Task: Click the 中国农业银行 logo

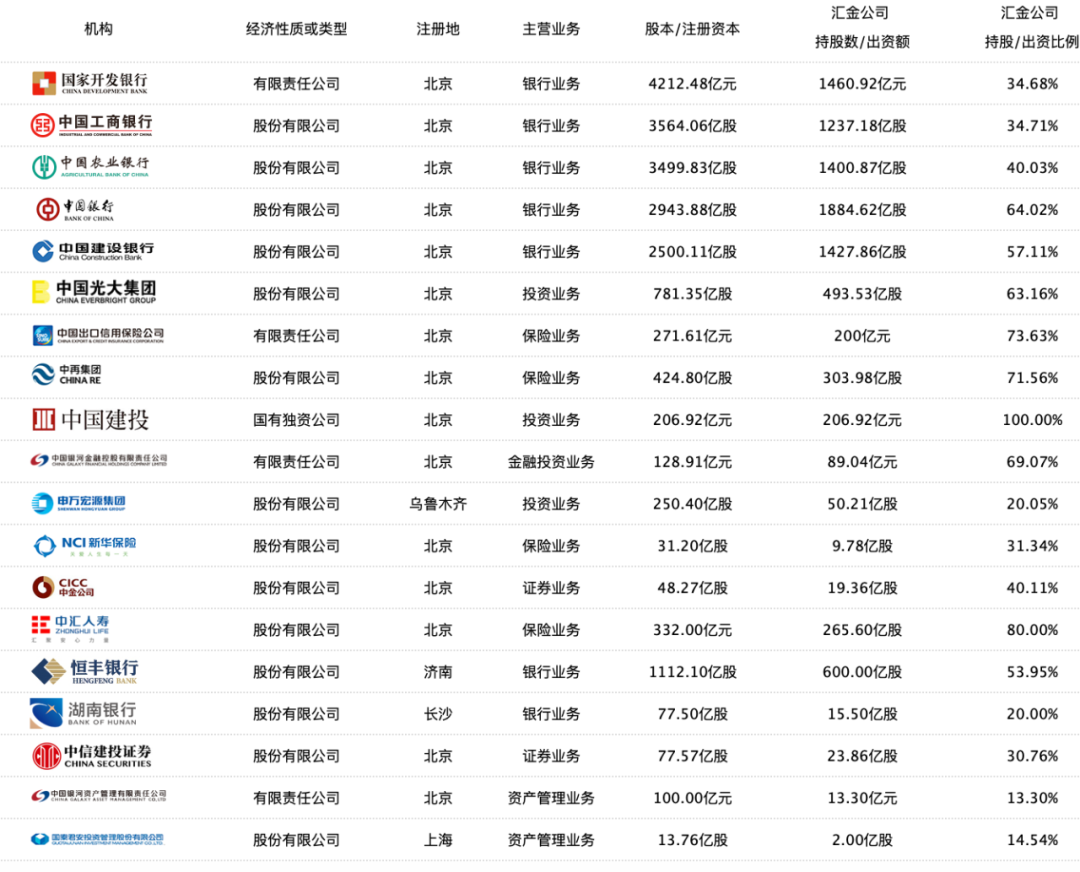Action: (90, 167)
